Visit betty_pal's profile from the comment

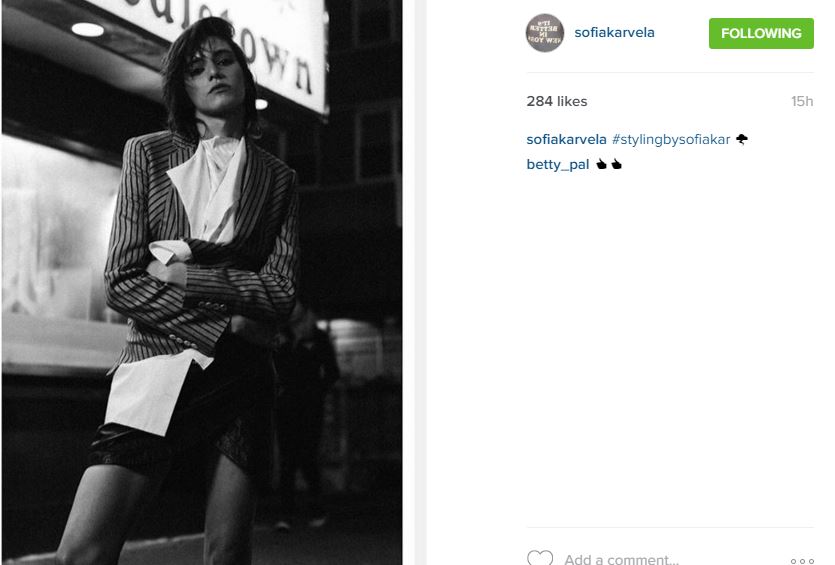pos(558,165)
